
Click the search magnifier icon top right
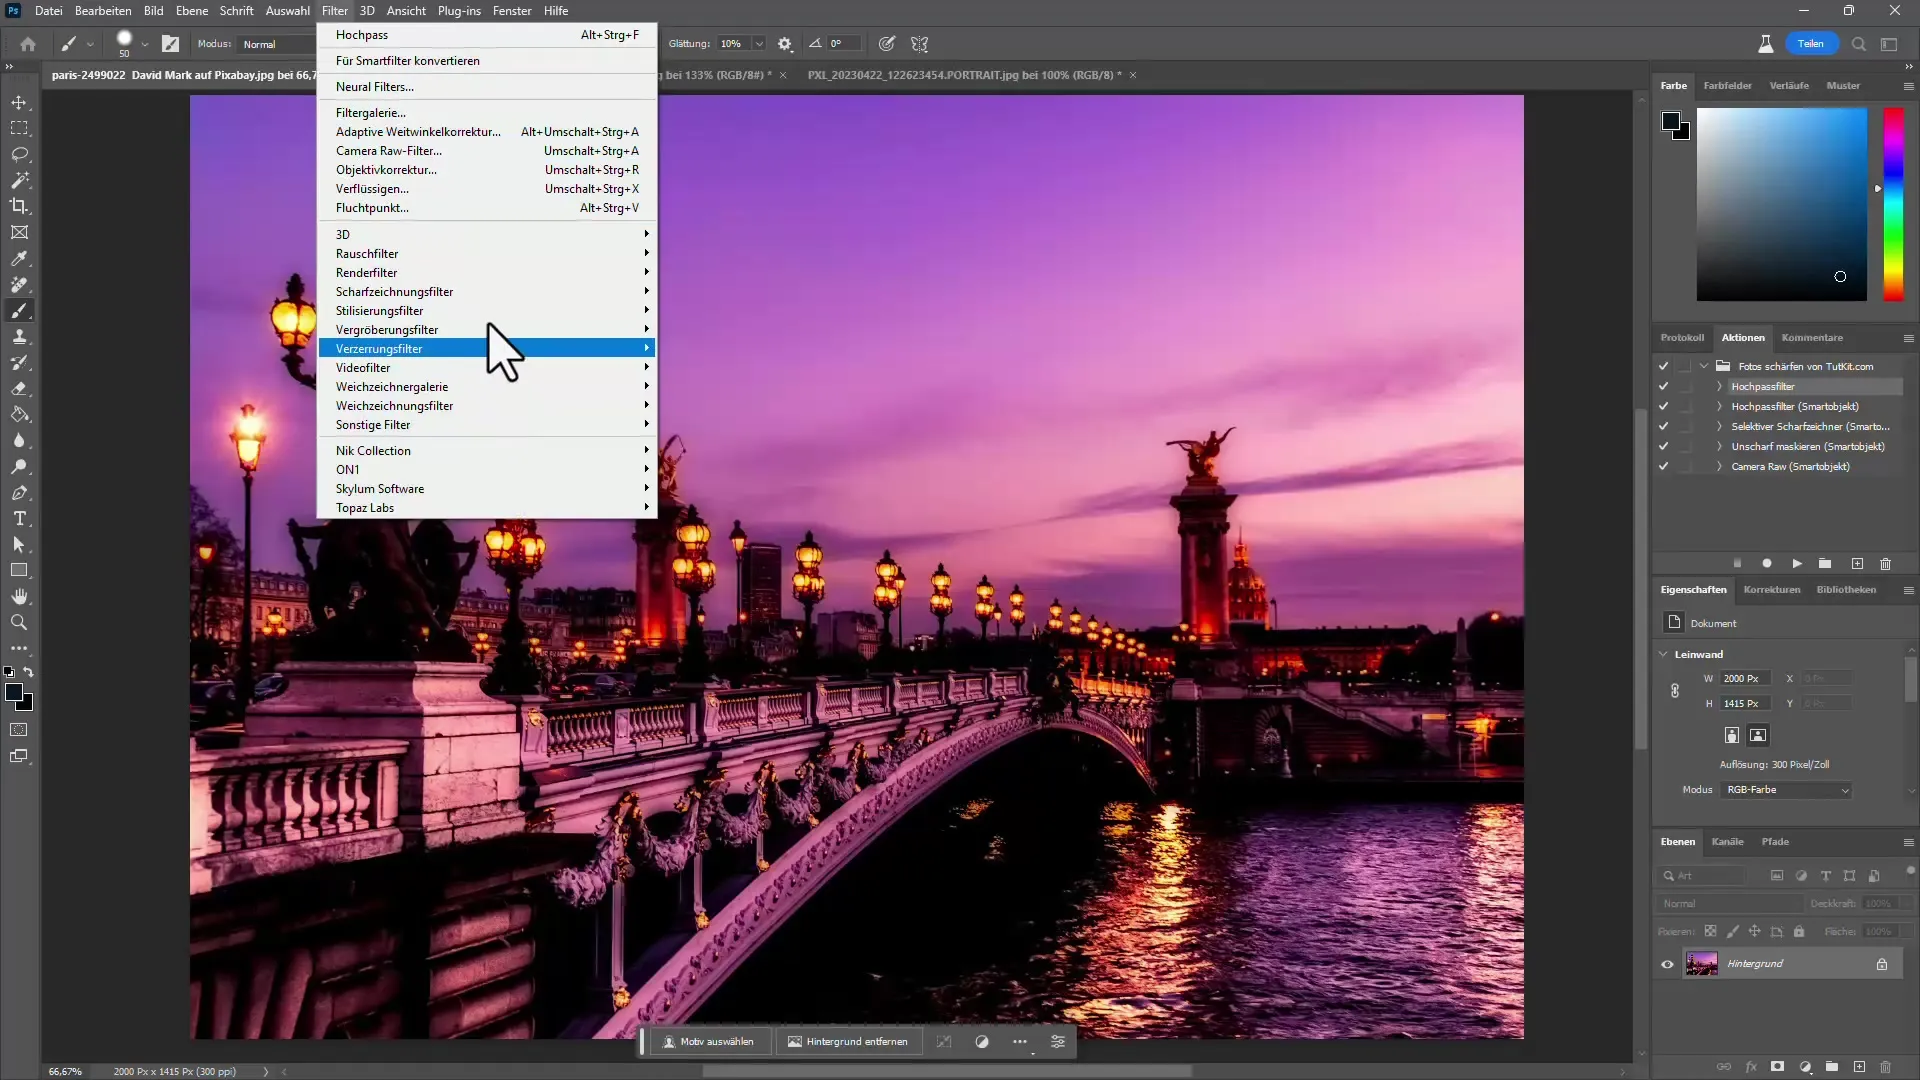(1859, 44)
